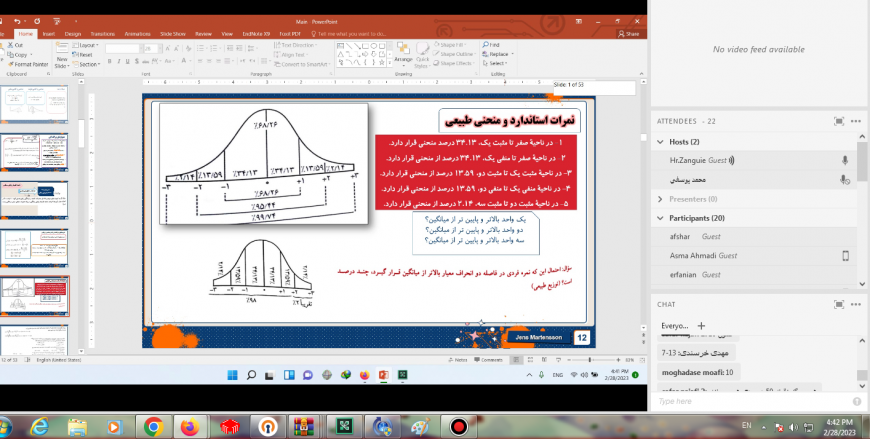Open Internet Explorer from the bottom taskbar
The width and height of the screenshot is (870, 439).
point(39,427)
